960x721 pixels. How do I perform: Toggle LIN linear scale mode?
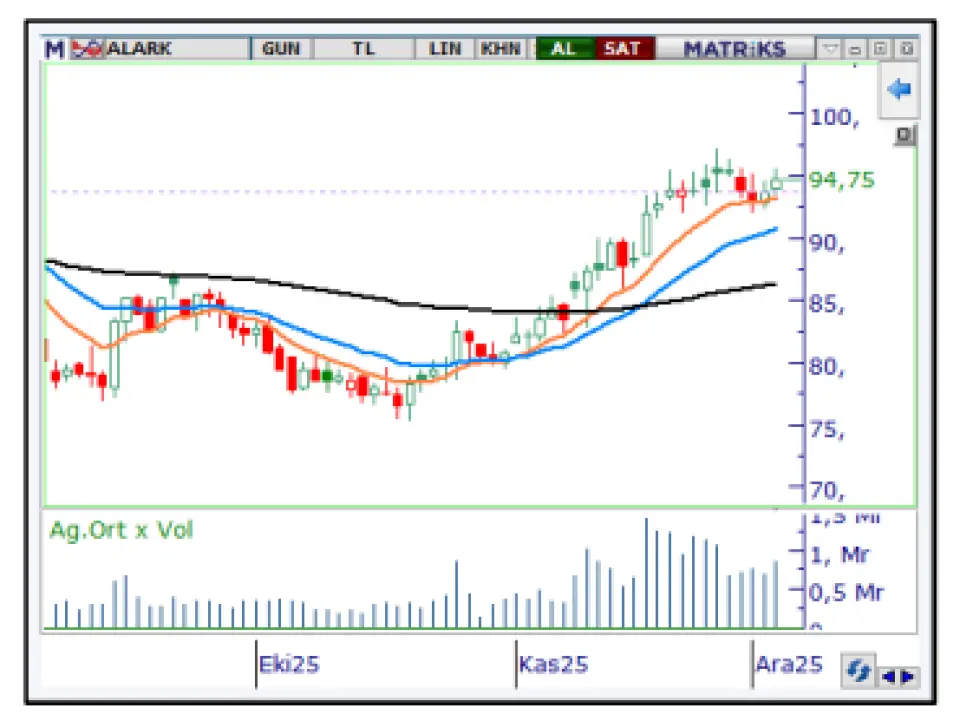(x=445, y=48)
